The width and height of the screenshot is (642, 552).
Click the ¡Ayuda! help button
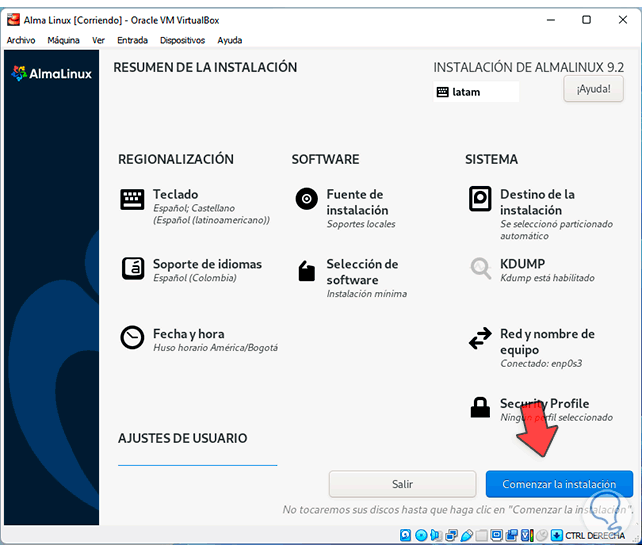point(594,88)
